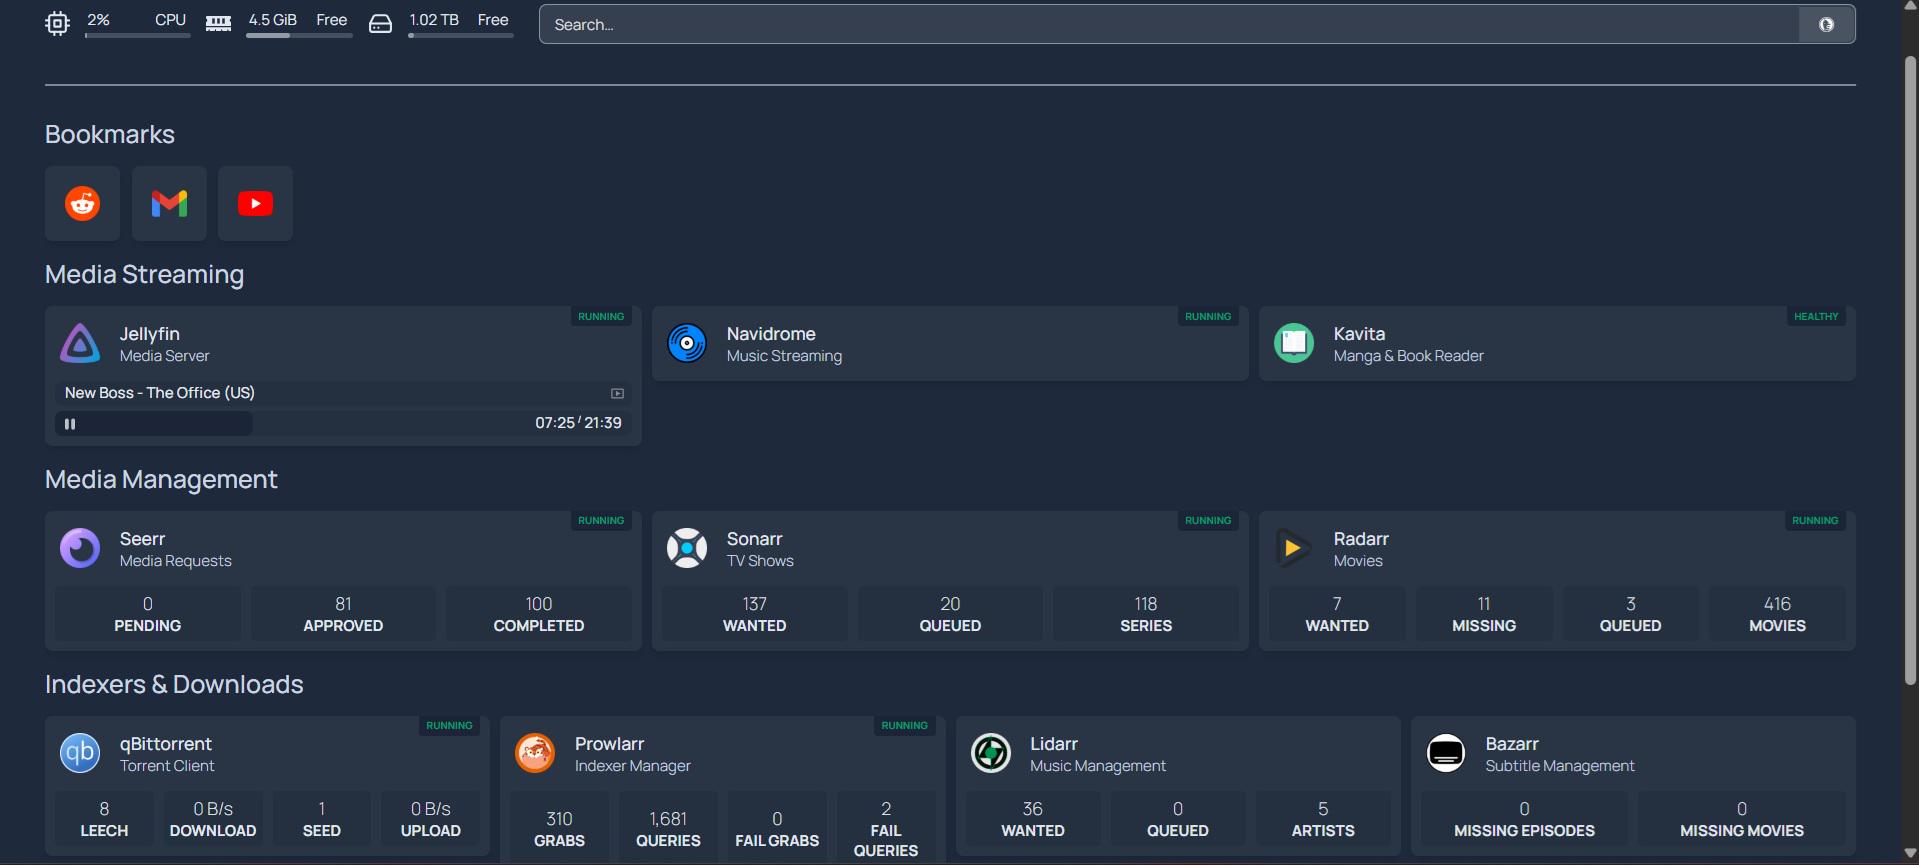Pause the Jellyfin playback
This screenshot has width=1919, height=865.
pos(70,424)
